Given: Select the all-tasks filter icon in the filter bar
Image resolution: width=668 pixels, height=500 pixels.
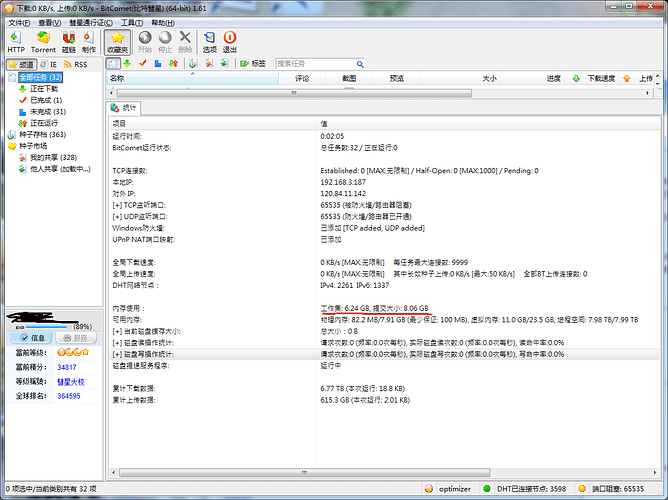Looking at the screenshot, I should click(113, 63).
